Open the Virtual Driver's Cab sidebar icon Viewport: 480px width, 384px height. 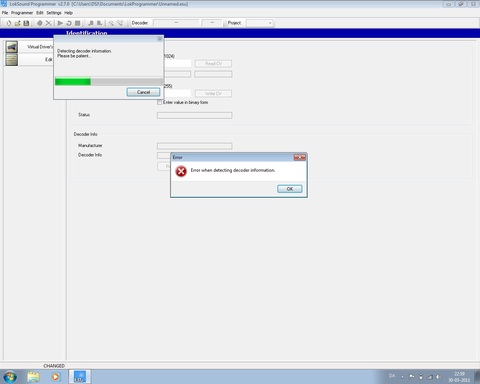(12, 47)
